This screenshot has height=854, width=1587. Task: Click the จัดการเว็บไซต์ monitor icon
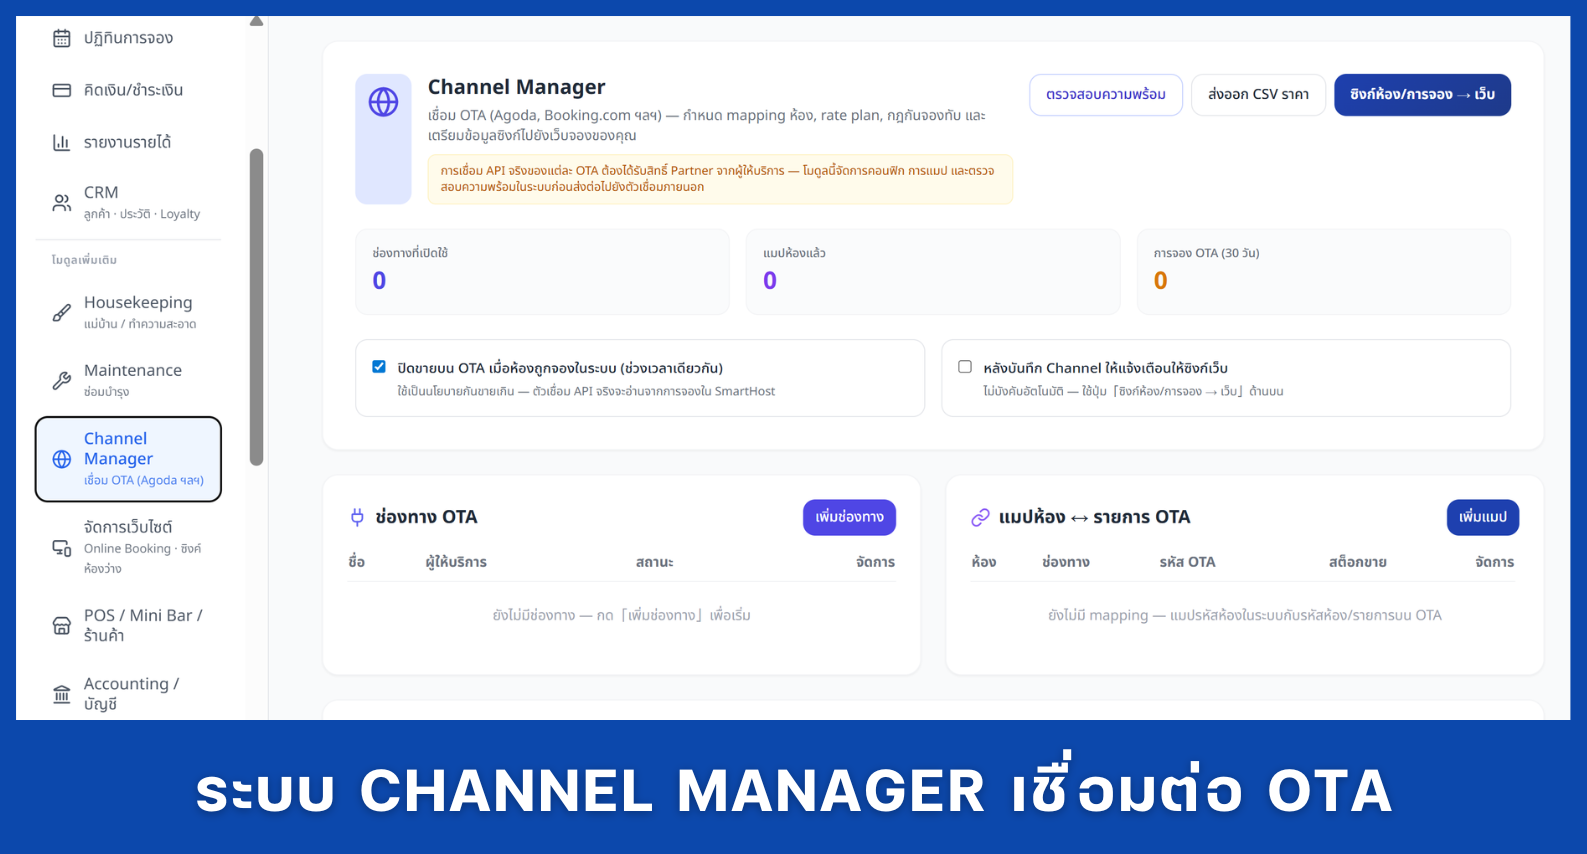62,548
